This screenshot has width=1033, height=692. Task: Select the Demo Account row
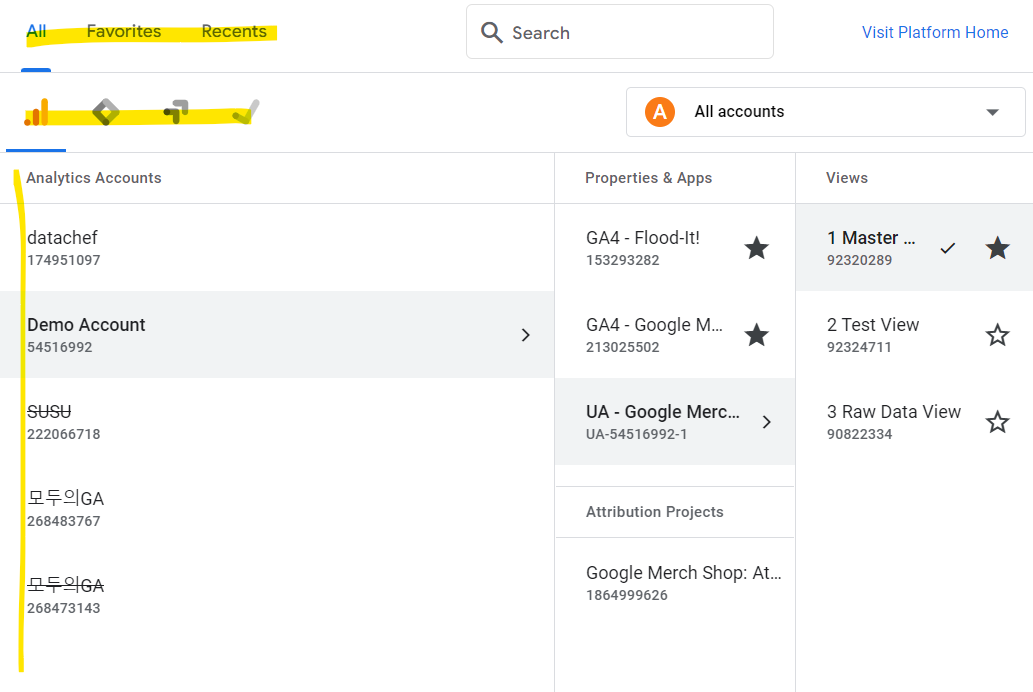277,335
